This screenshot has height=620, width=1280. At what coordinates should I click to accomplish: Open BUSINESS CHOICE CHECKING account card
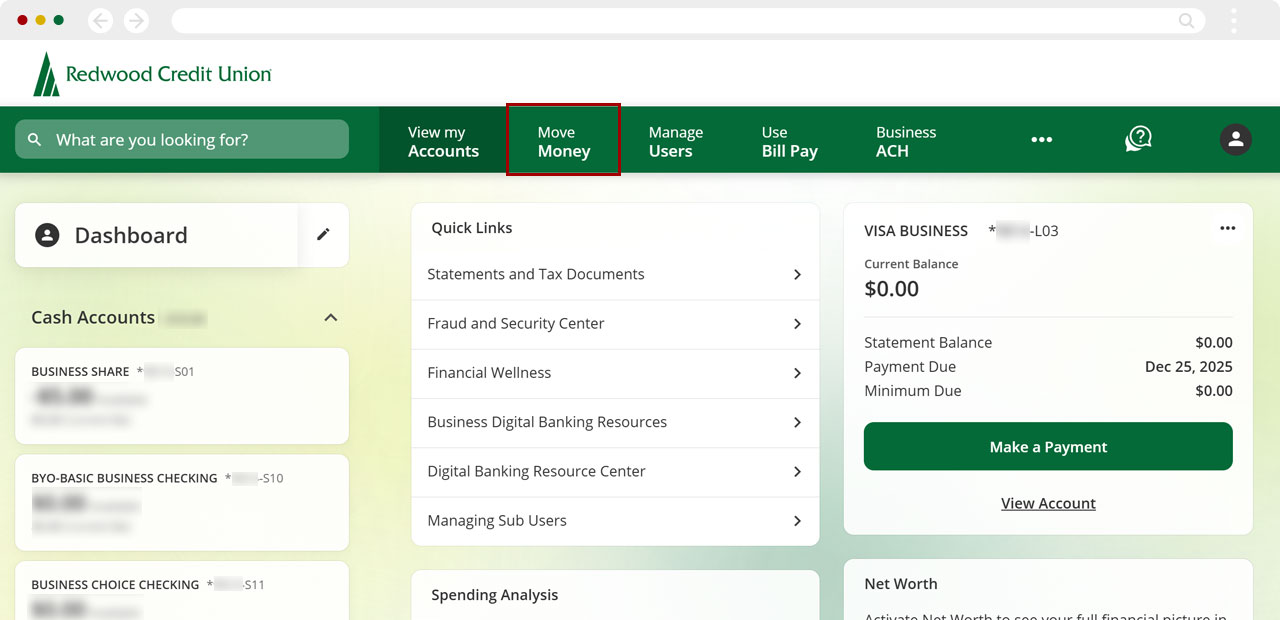click(x=182, y=592)
